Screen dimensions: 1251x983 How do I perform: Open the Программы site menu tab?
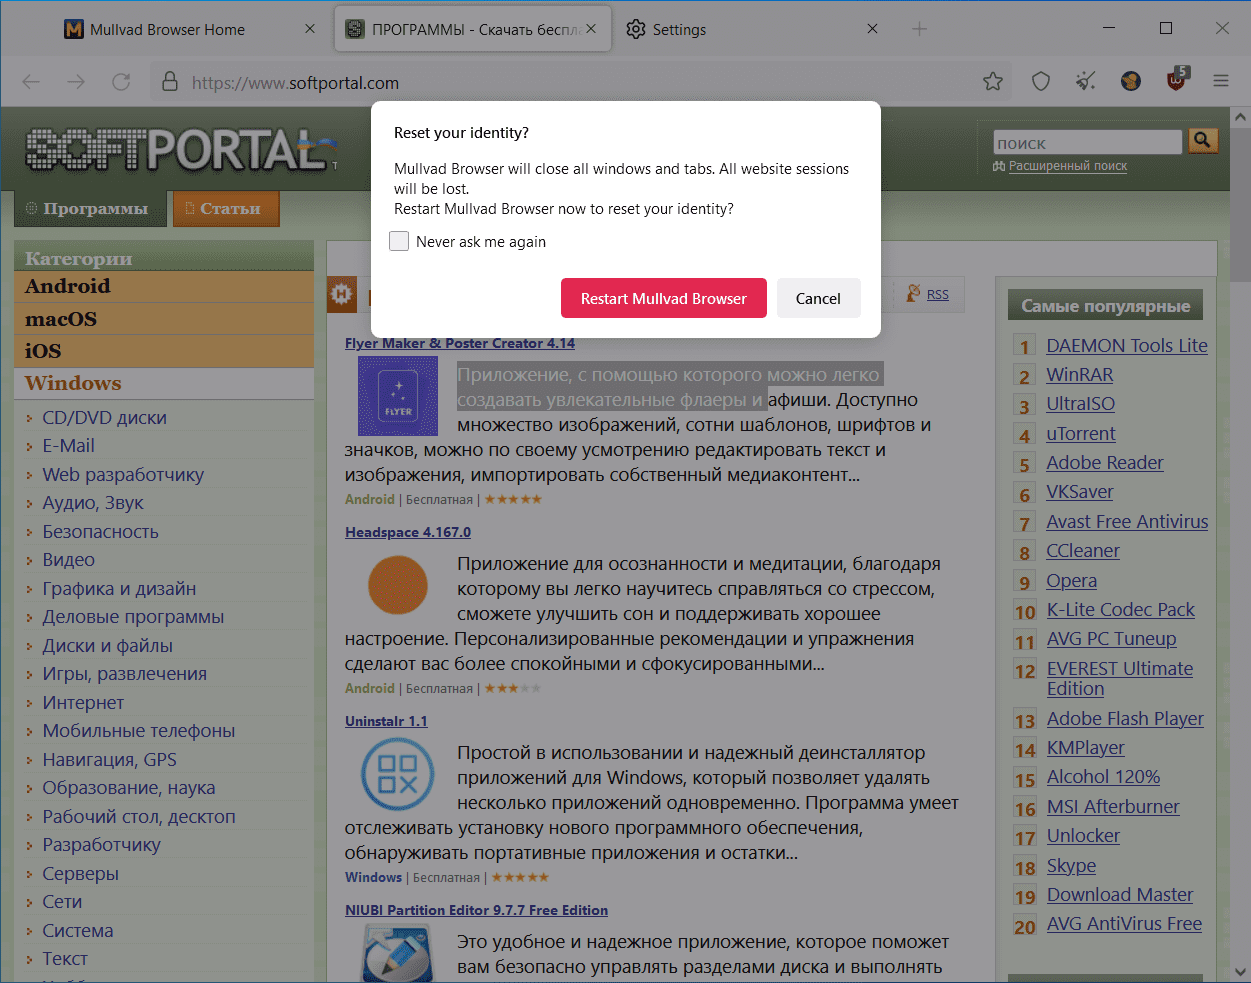[x=90, y=209]
